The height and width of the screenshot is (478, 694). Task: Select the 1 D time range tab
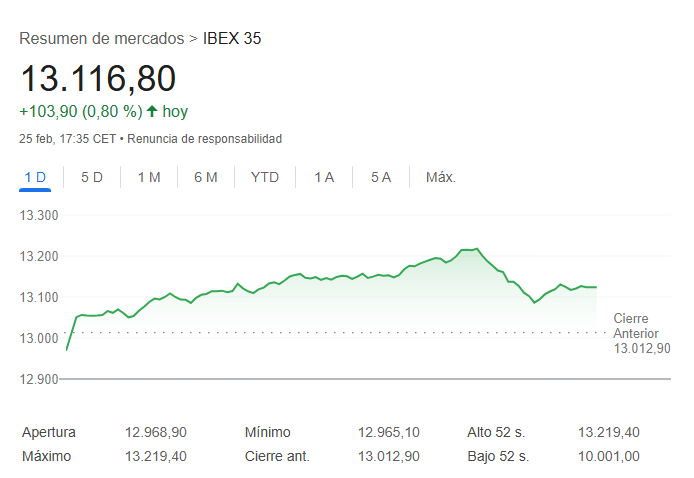pos(35,177)
